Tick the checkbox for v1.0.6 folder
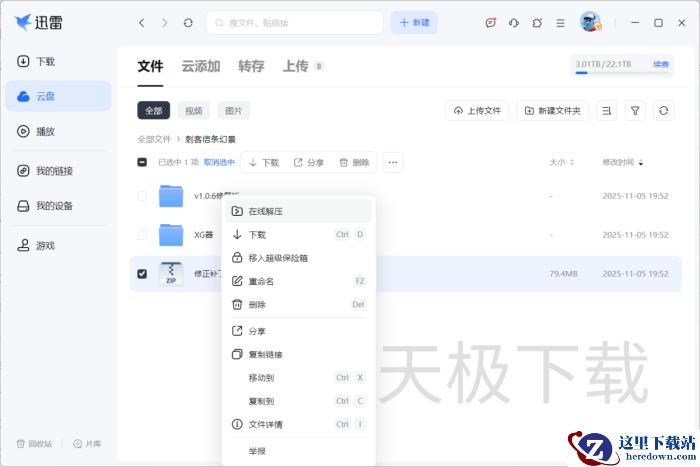Viewport: 700px width, 467px height. click(x=142, y=196)
